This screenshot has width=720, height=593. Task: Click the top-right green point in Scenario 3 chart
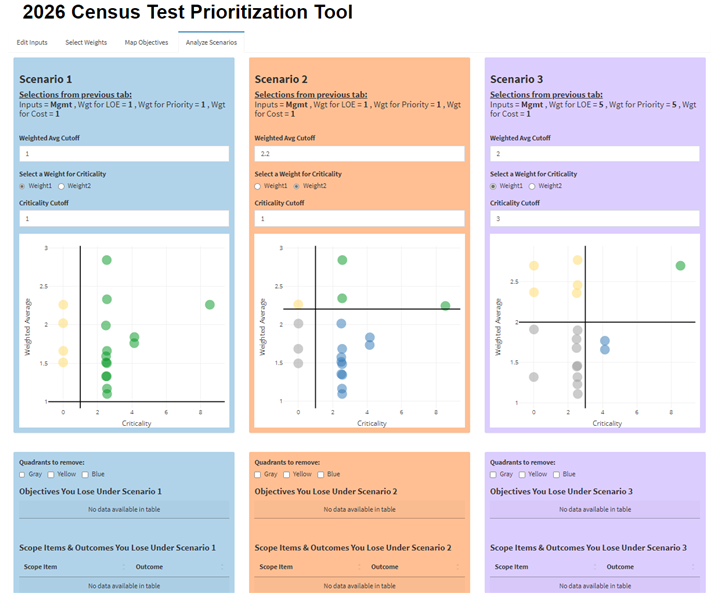click(x=680, y=266)
